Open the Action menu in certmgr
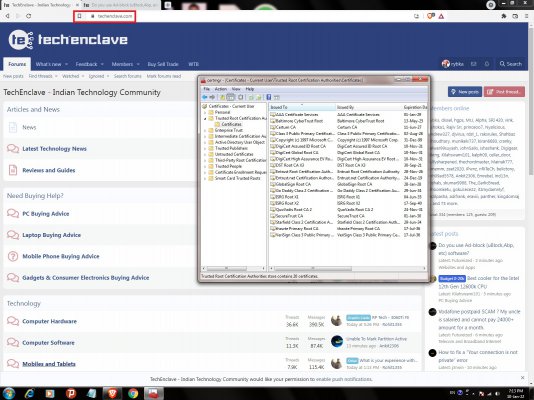 (x=221, y=89)
